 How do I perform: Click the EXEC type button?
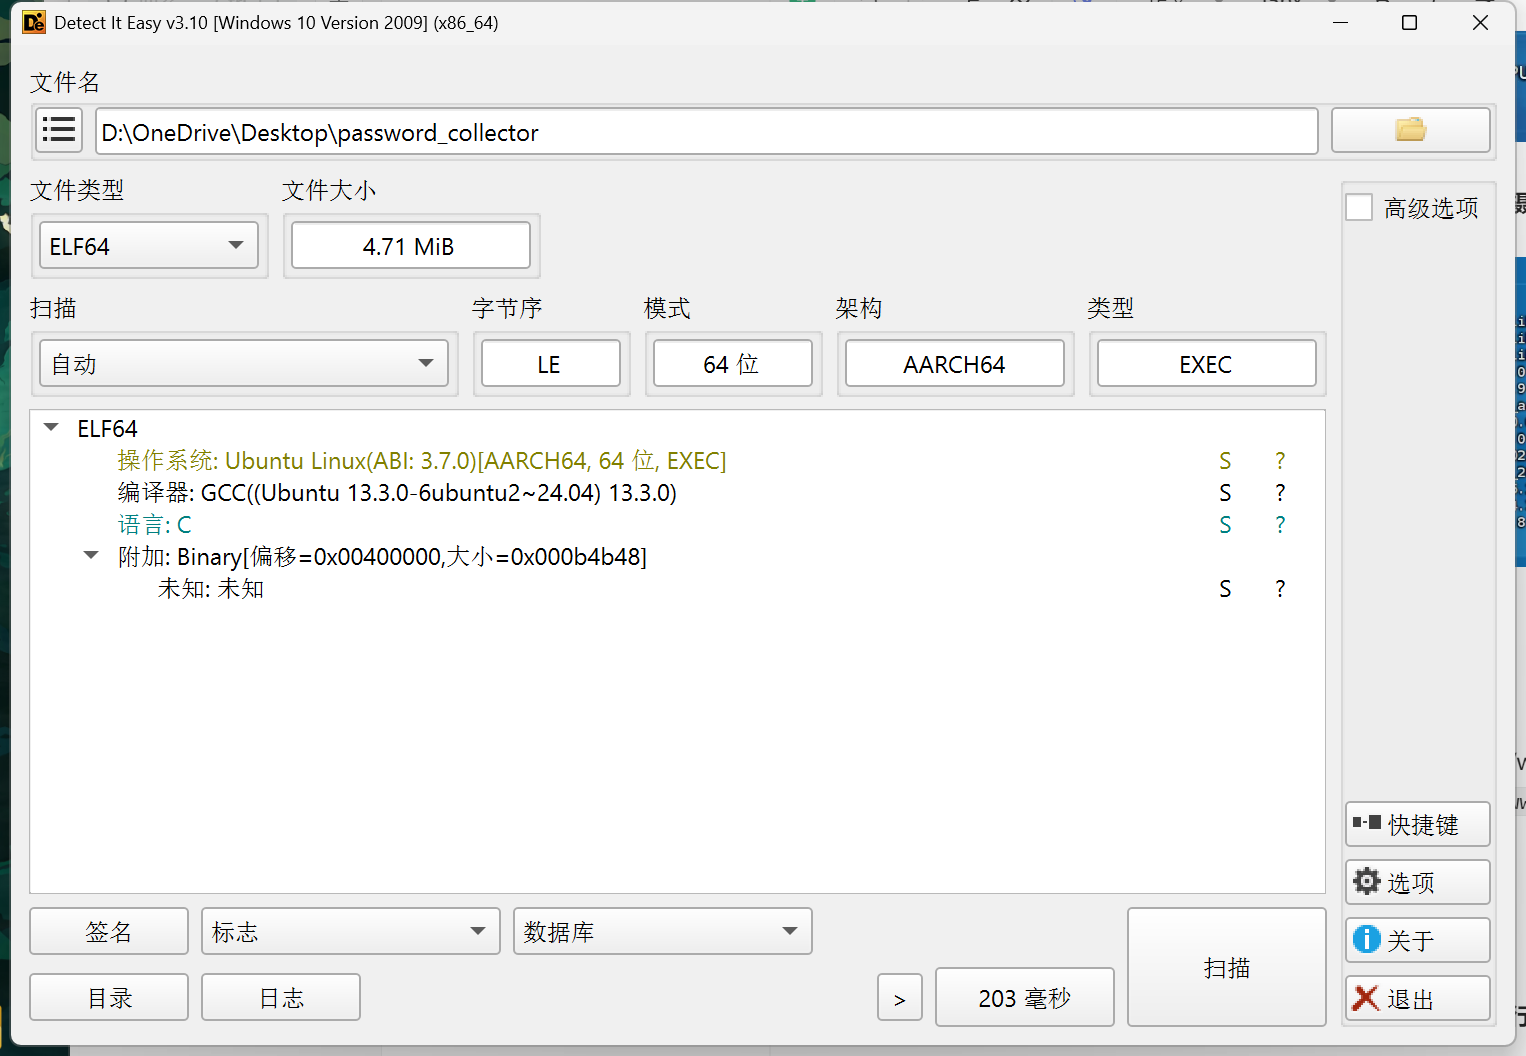[1207, 364]
